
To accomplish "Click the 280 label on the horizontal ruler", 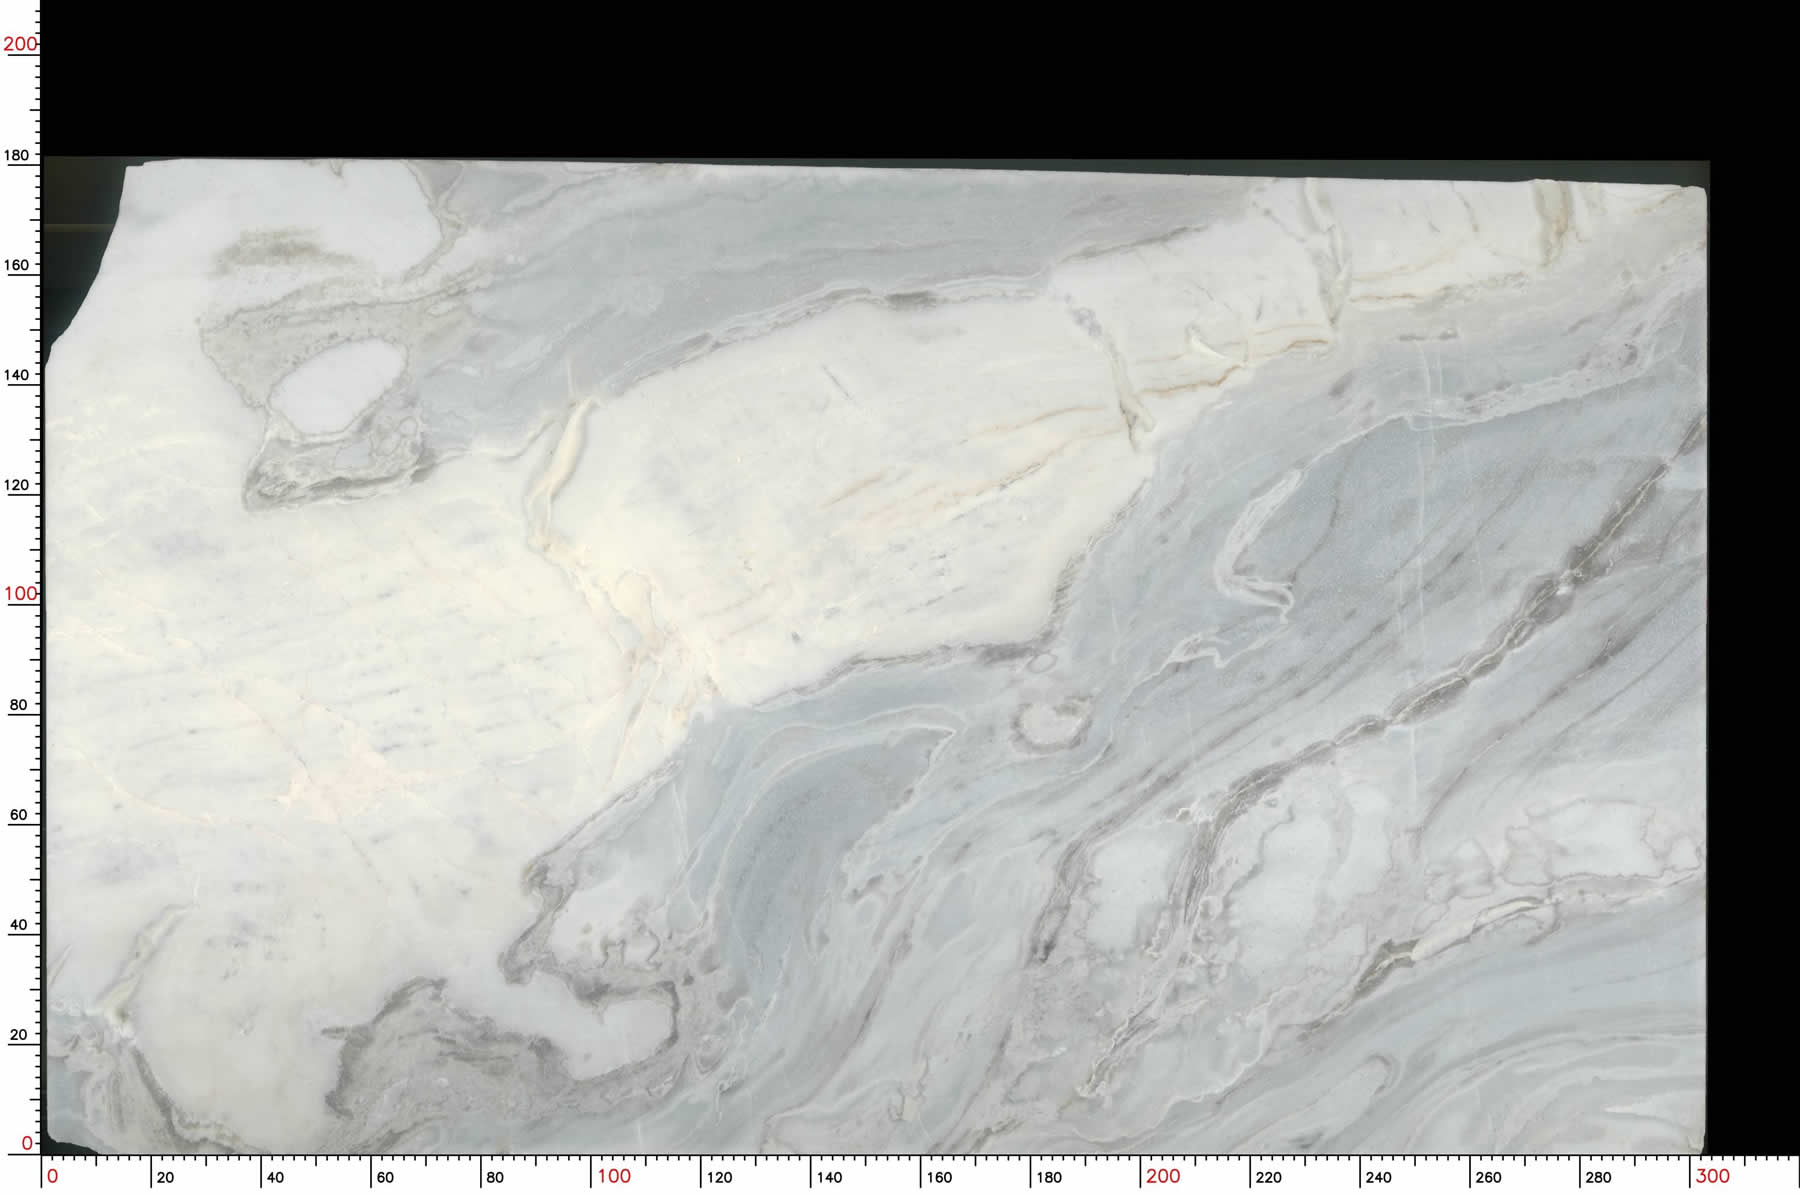I will click(1598, 1178).
